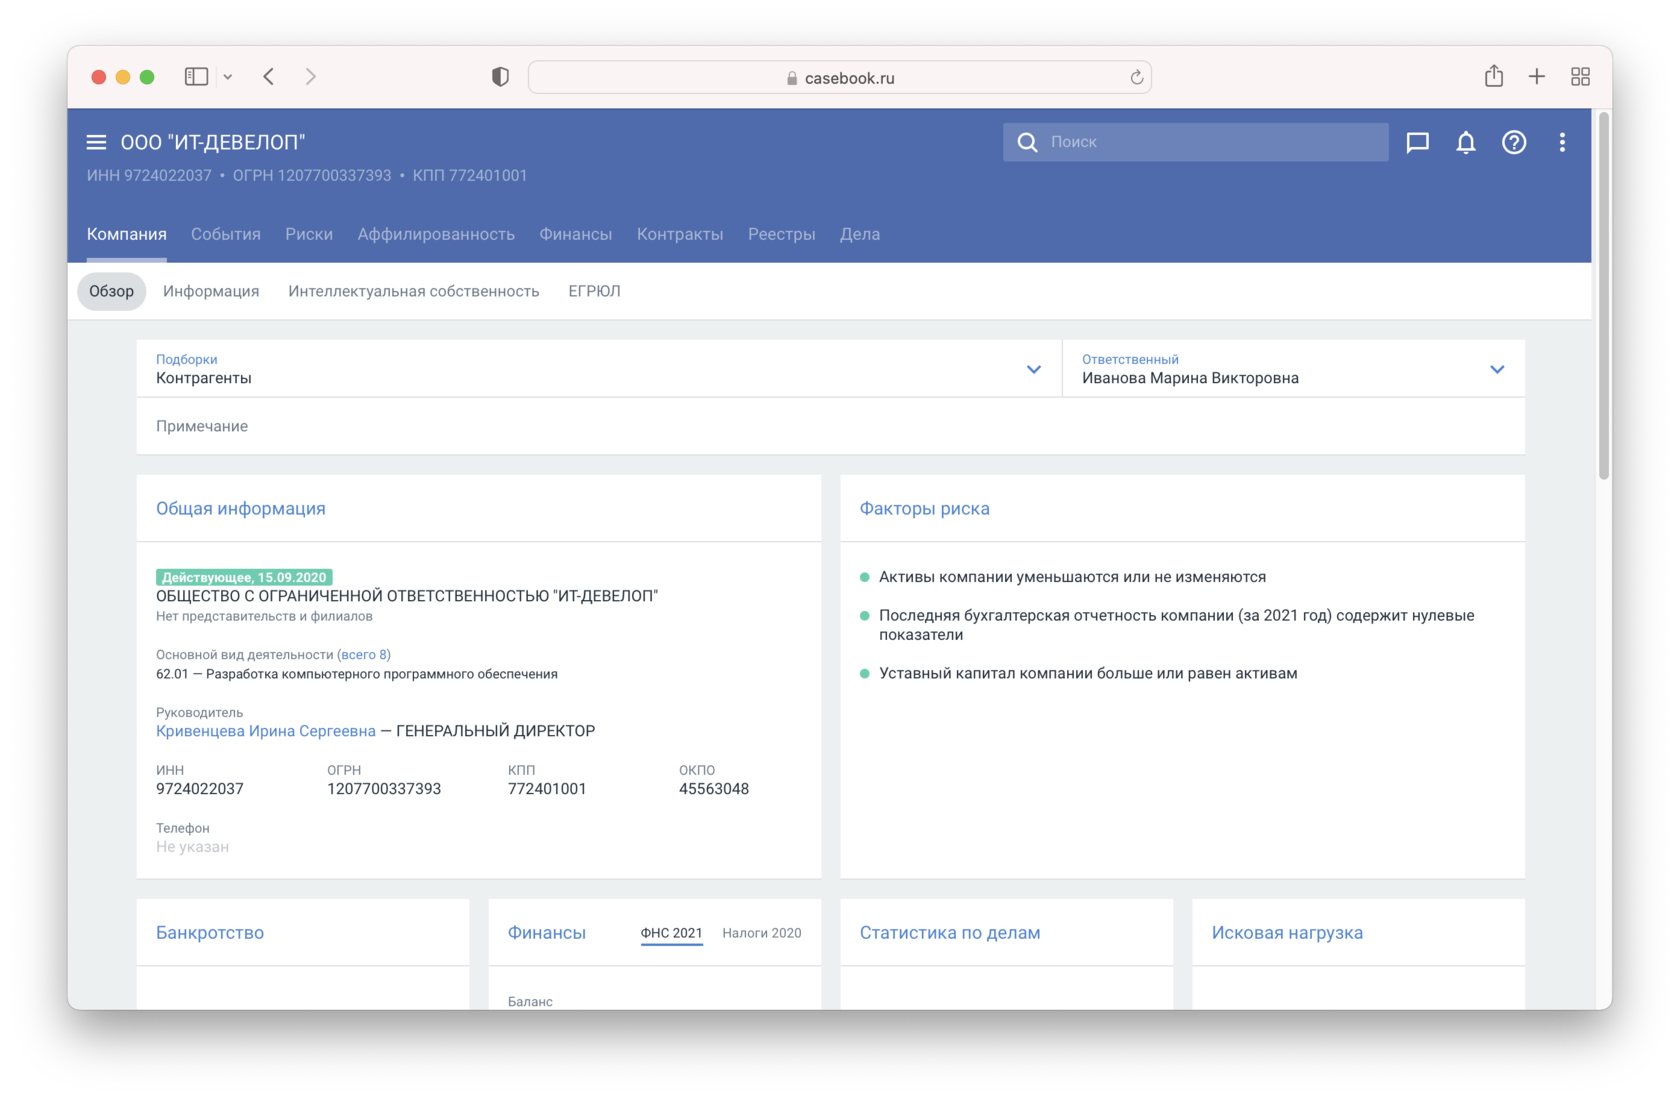Screen dimensions: 1680x1099
Task: Click the КПП value 772401001
Action: point(547,789)
